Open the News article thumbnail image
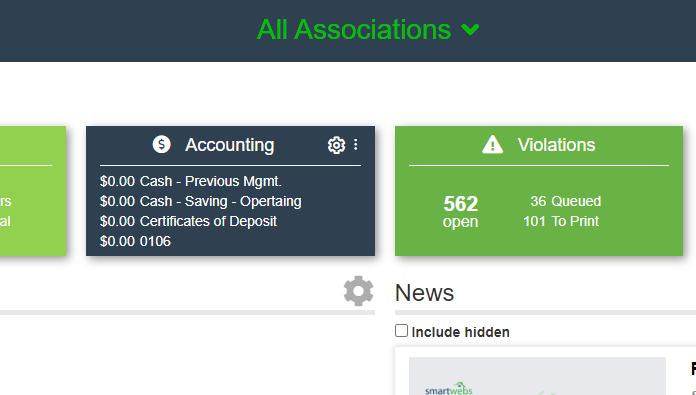This screenshot has height=395, width=696. (x=537, y=376)
